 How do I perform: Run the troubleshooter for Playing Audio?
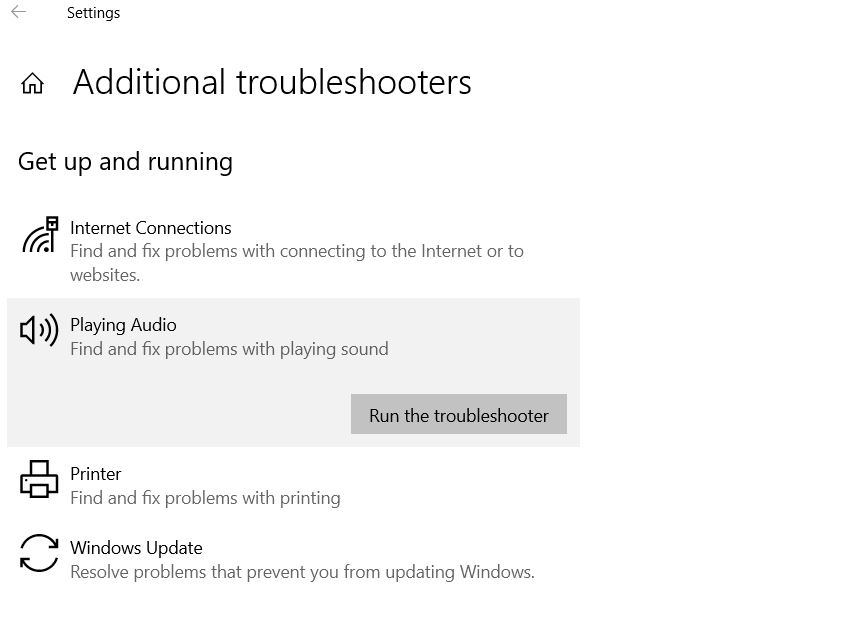pos(459,414)
